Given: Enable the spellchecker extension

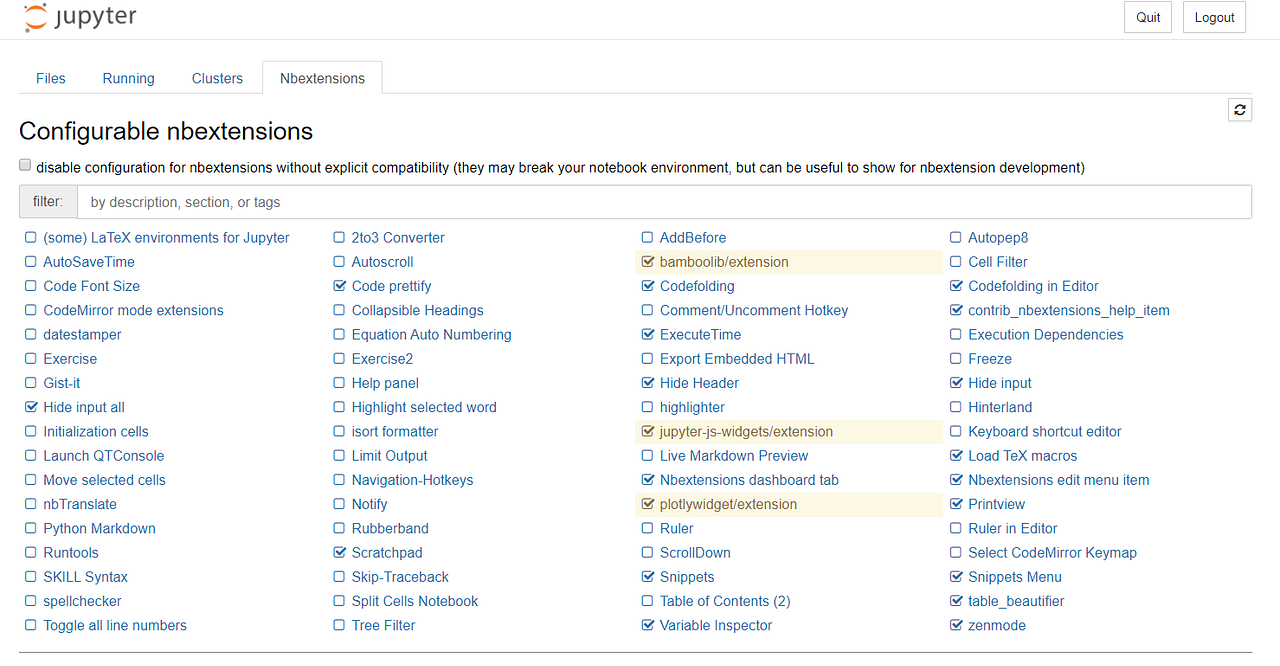Looking at the screenshot, I should pyautogui.click(x=30, y=601).
